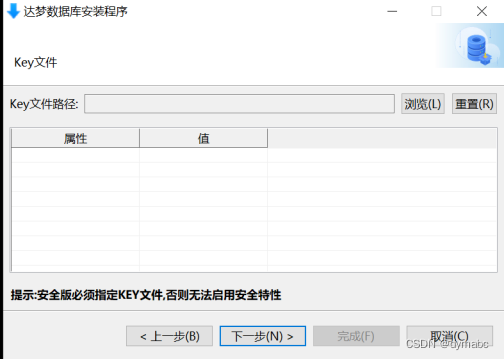
Task: Reset the key path with 重置(R)
Action: point(474,104)
